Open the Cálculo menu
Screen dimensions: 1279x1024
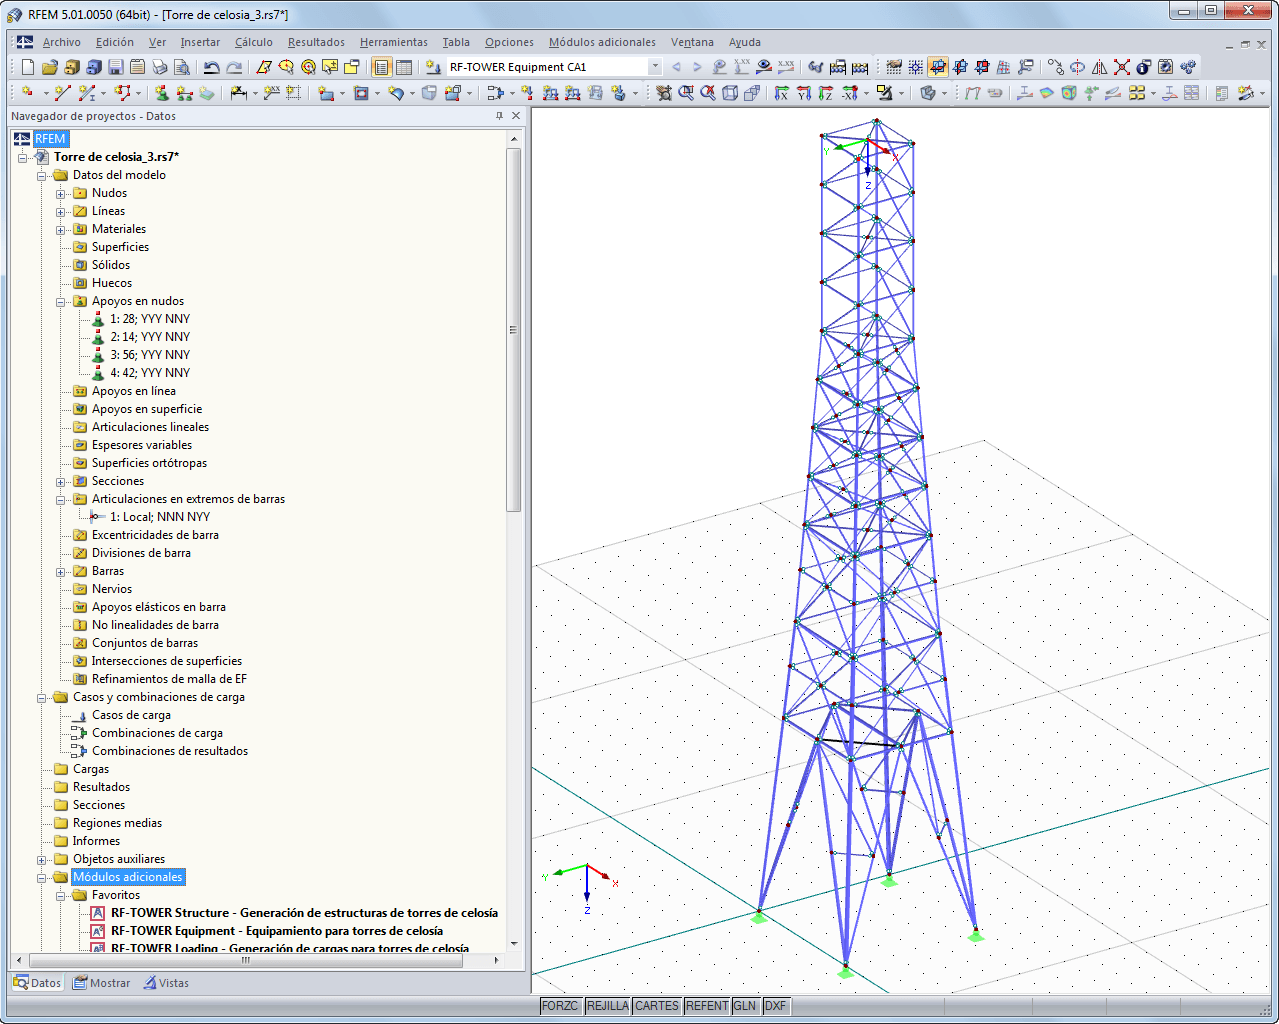coord(253,42)
